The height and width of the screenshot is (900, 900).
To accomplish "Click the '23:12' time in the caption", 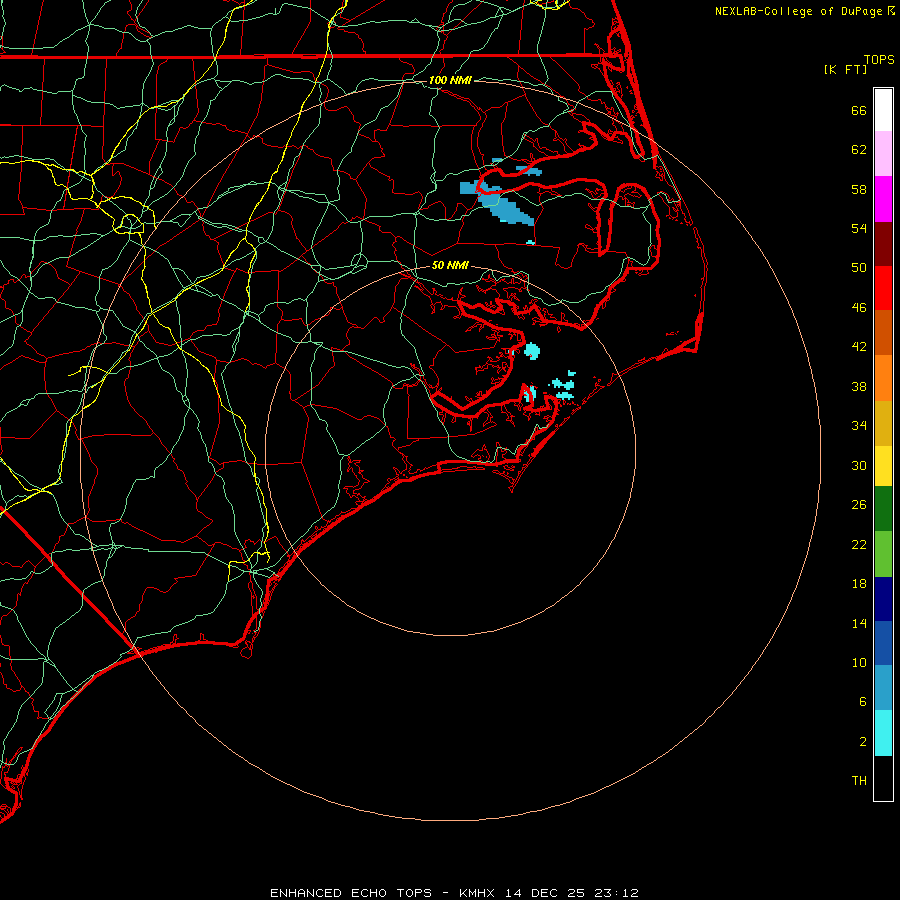I will point(615,893).
